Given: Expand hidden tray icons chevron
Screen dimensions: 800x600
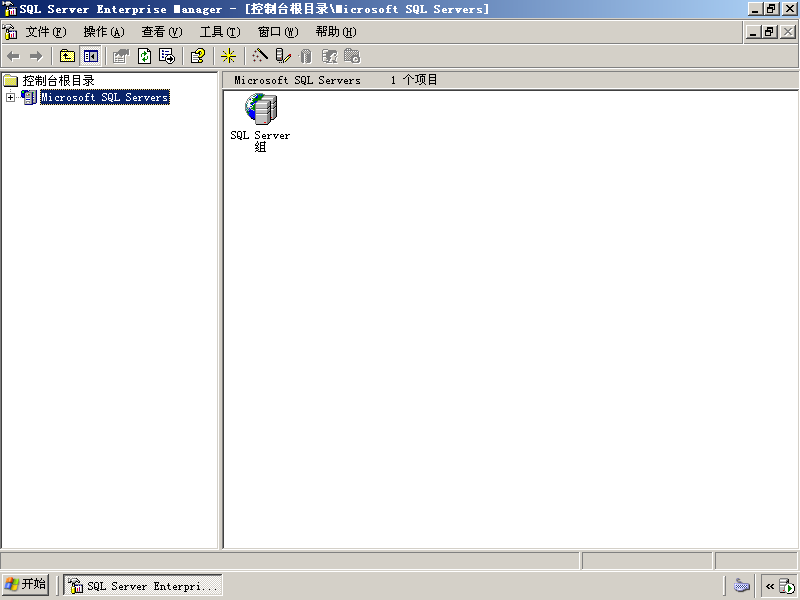Looking at the screenshot, I should pyautogui.click(x=770, y=586).
